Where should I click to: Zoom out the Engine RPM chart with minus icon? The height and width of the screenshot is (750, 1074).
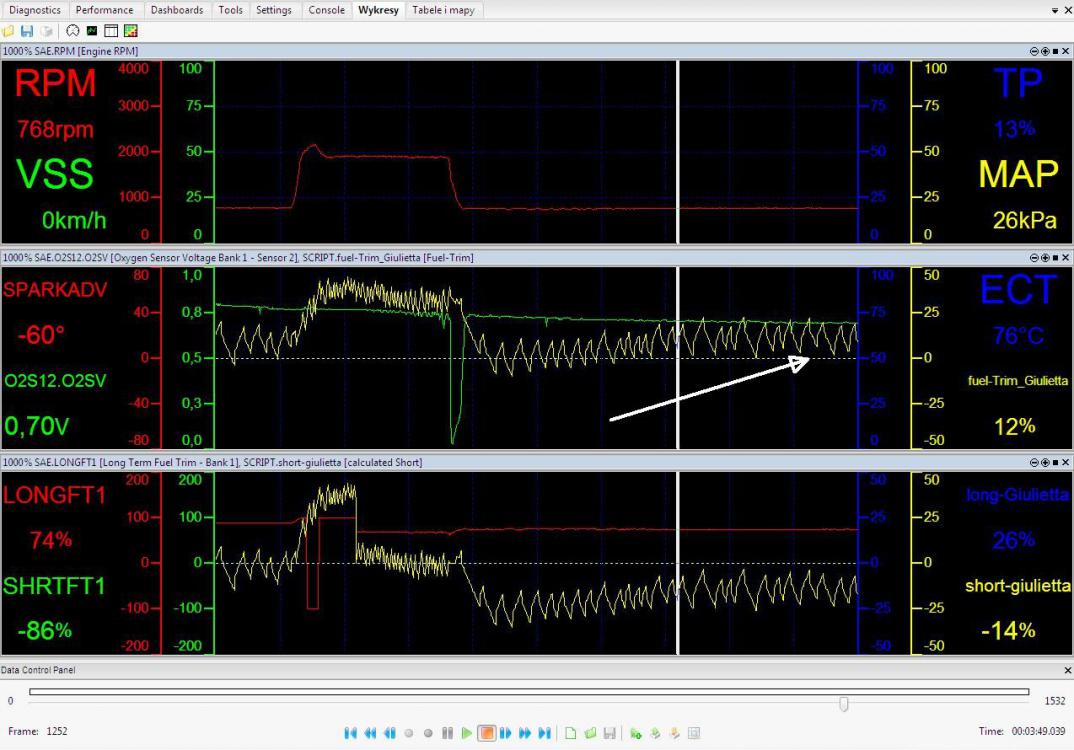[x=1034, y=50]
